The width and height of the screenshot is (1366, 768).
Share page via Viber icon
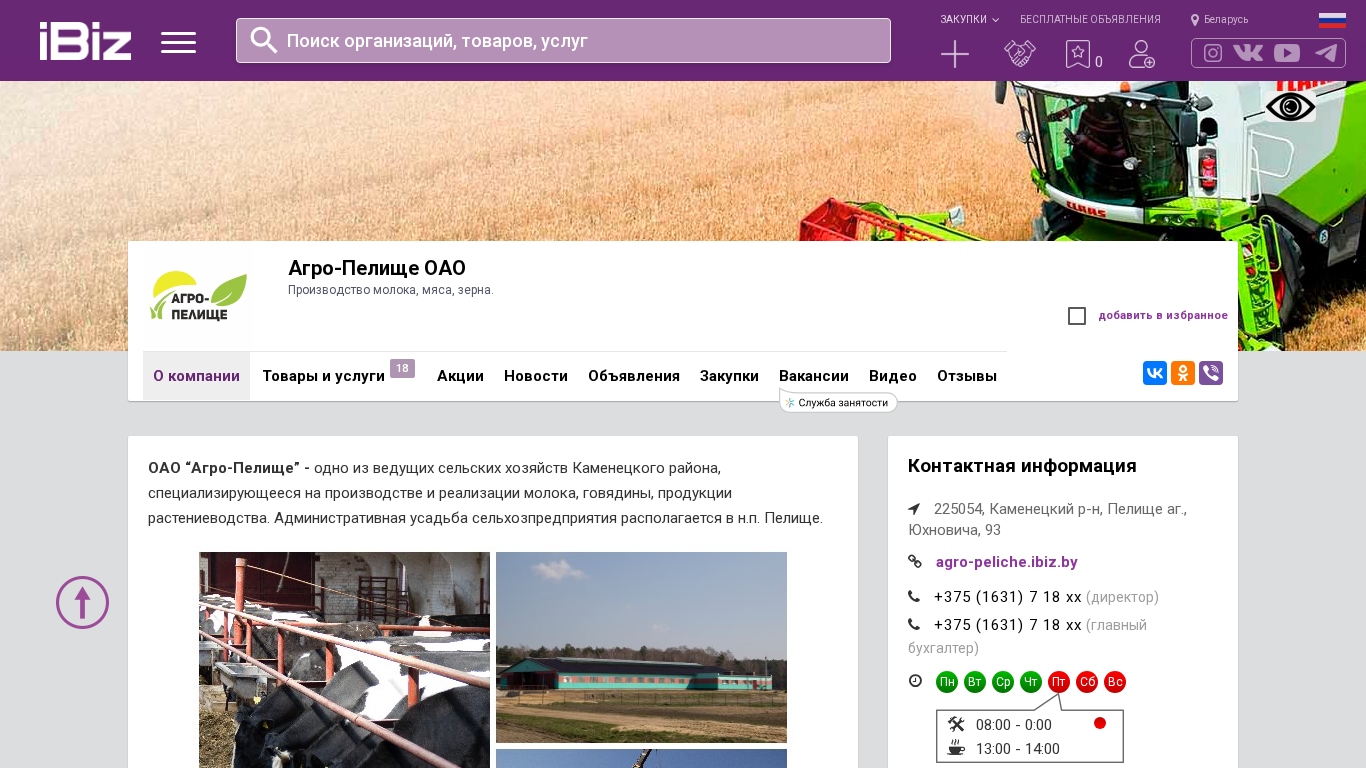(1211, 373)
